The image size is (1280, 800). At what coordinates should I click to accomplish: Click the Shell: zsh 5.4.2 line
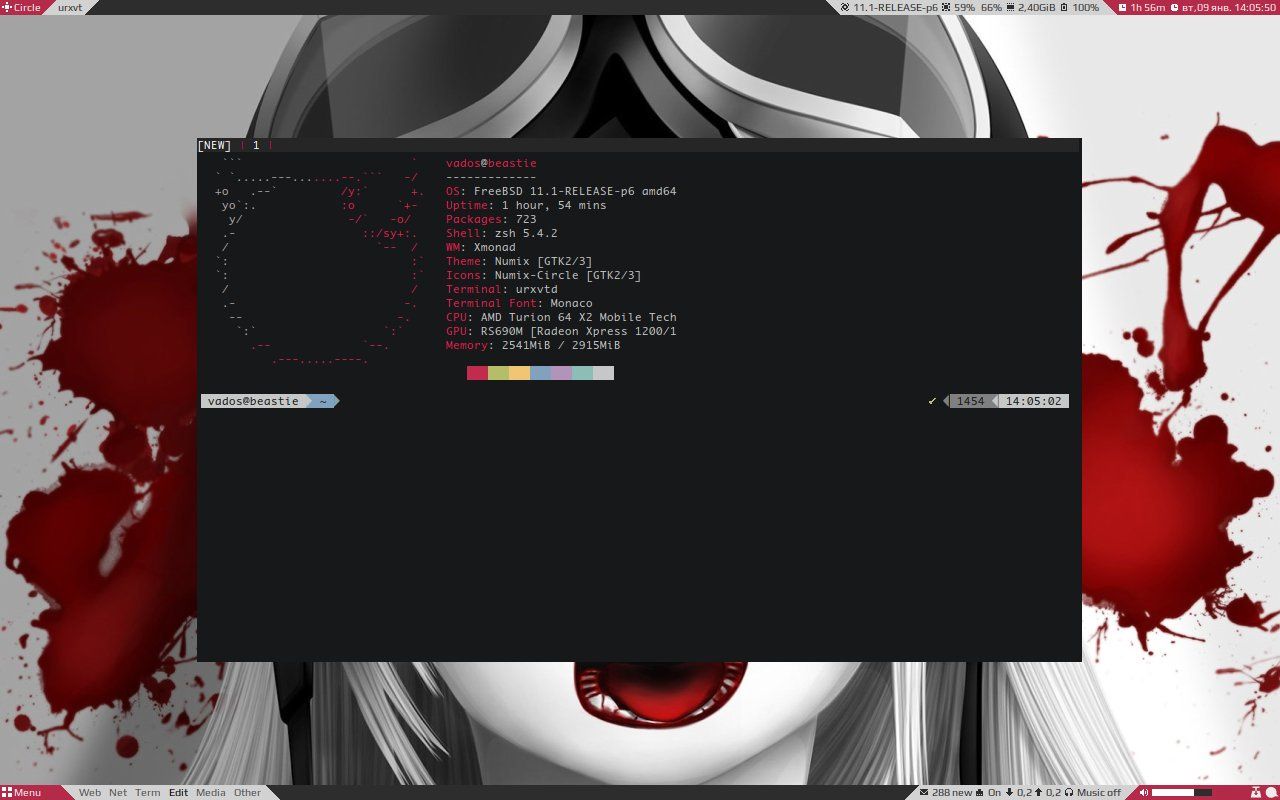(502, 233)
